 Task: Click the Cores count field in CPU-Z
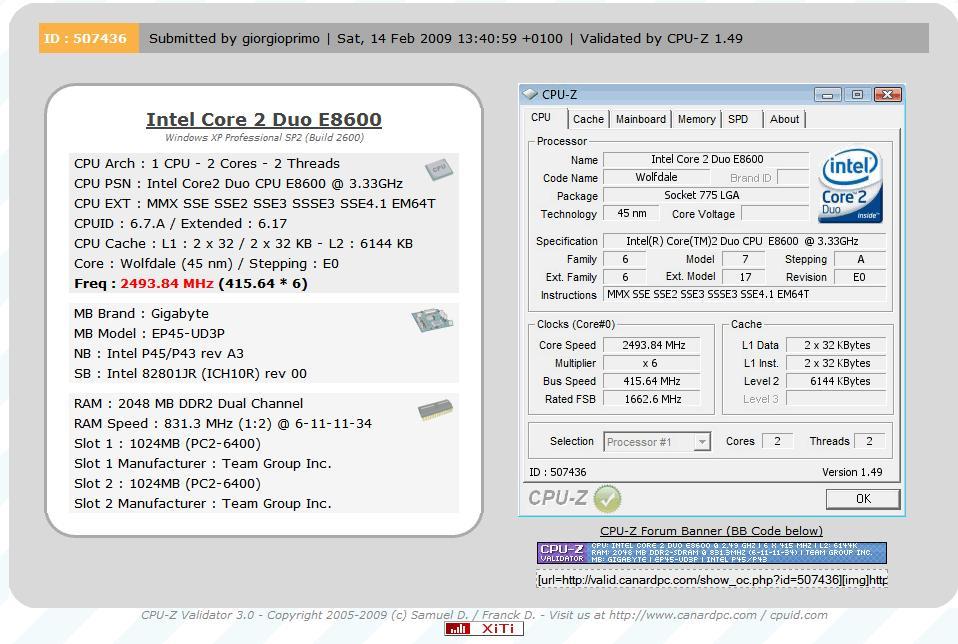pyautogui.click(x=777, y=441)
